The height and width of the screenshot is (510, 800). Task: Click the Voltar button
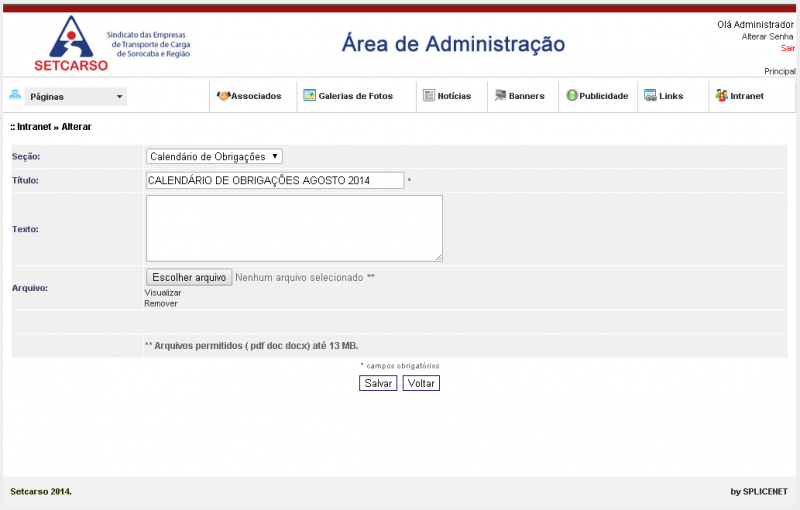coord(421,384)
